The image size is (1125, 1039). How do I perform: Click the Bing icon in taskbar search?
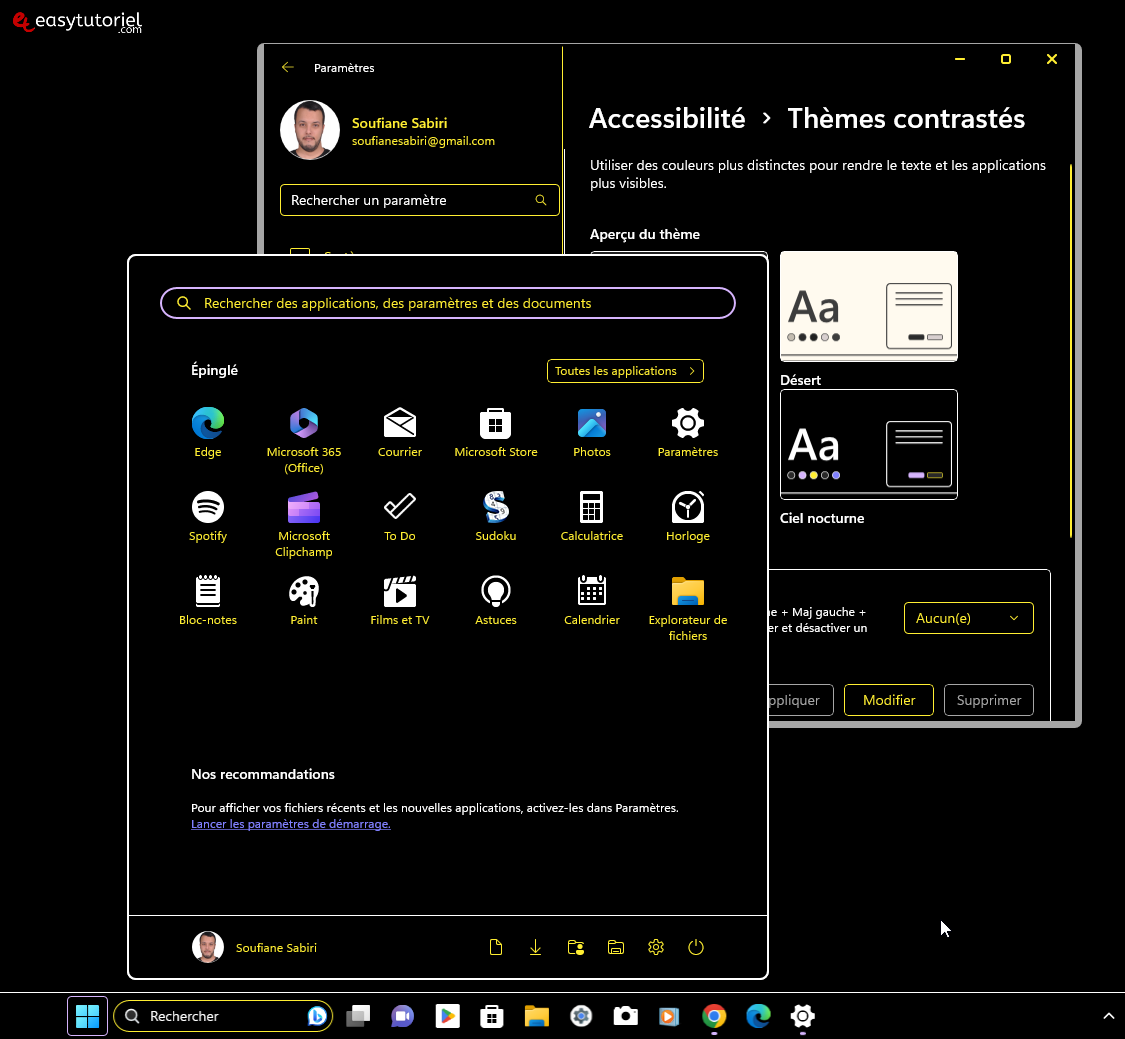(x=317, y=1015)
